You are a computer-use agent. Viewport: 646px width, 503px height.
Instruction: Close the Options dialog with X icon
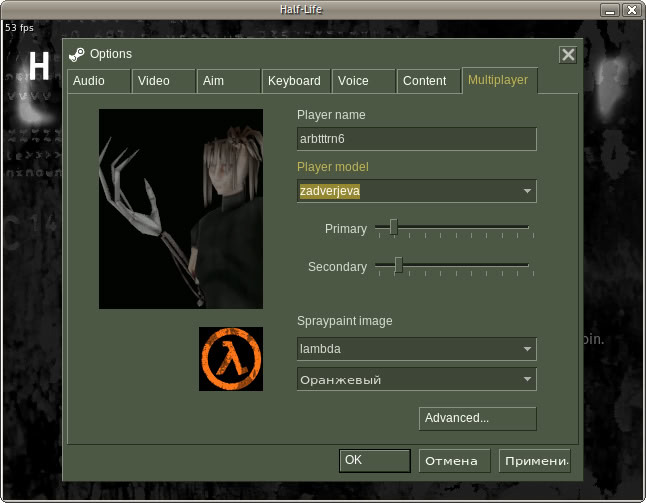(567, 54)
